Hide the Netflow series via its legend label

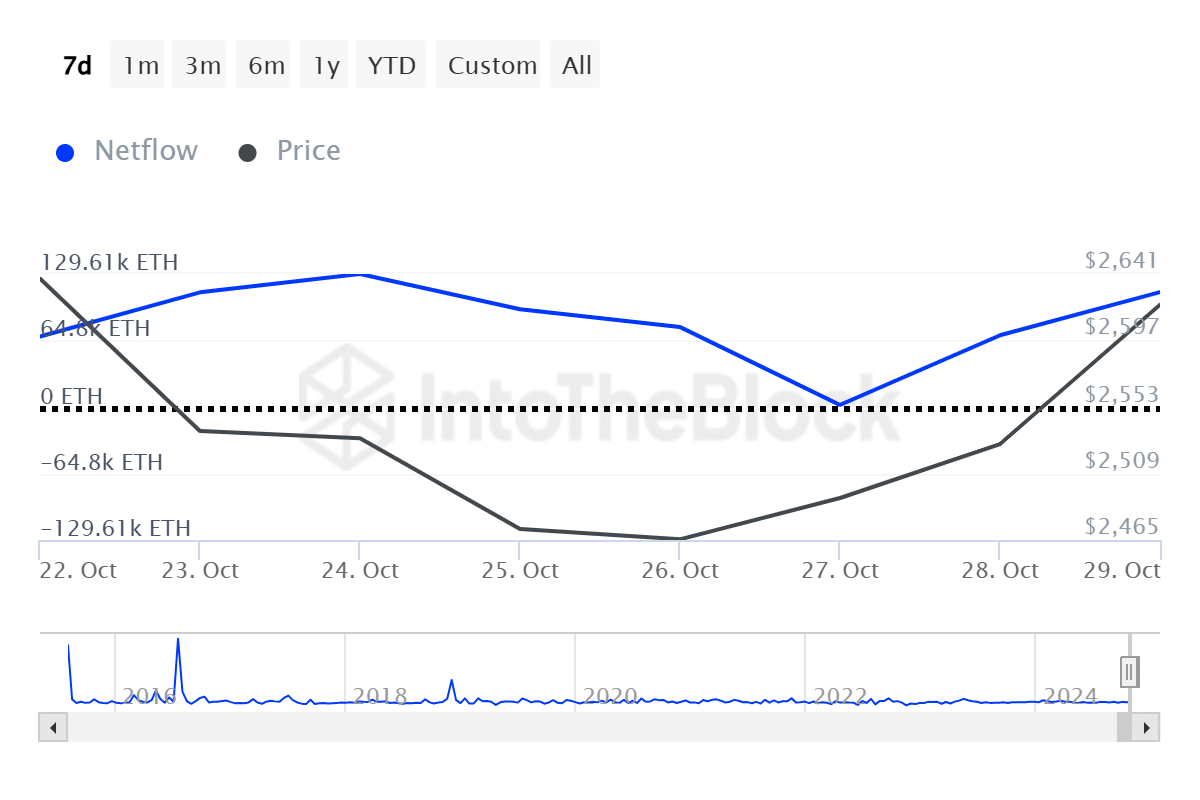coord(146,151)
